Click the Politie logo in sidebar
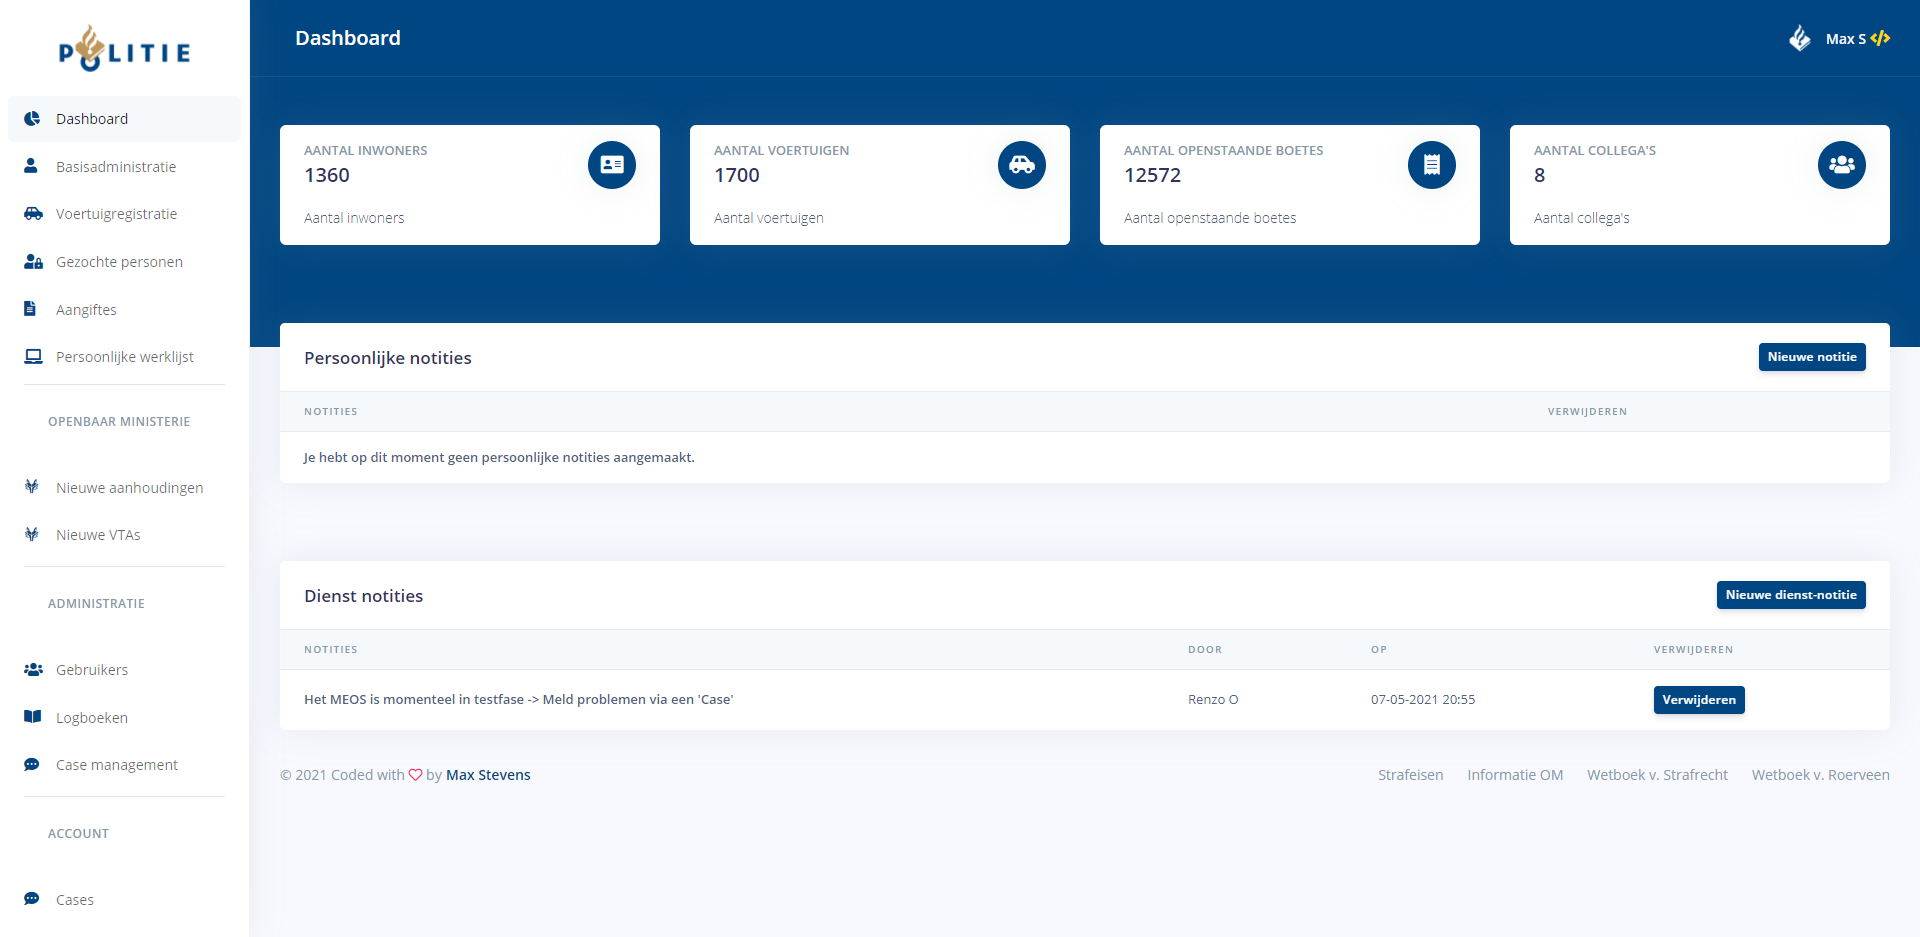 [124, 49]
